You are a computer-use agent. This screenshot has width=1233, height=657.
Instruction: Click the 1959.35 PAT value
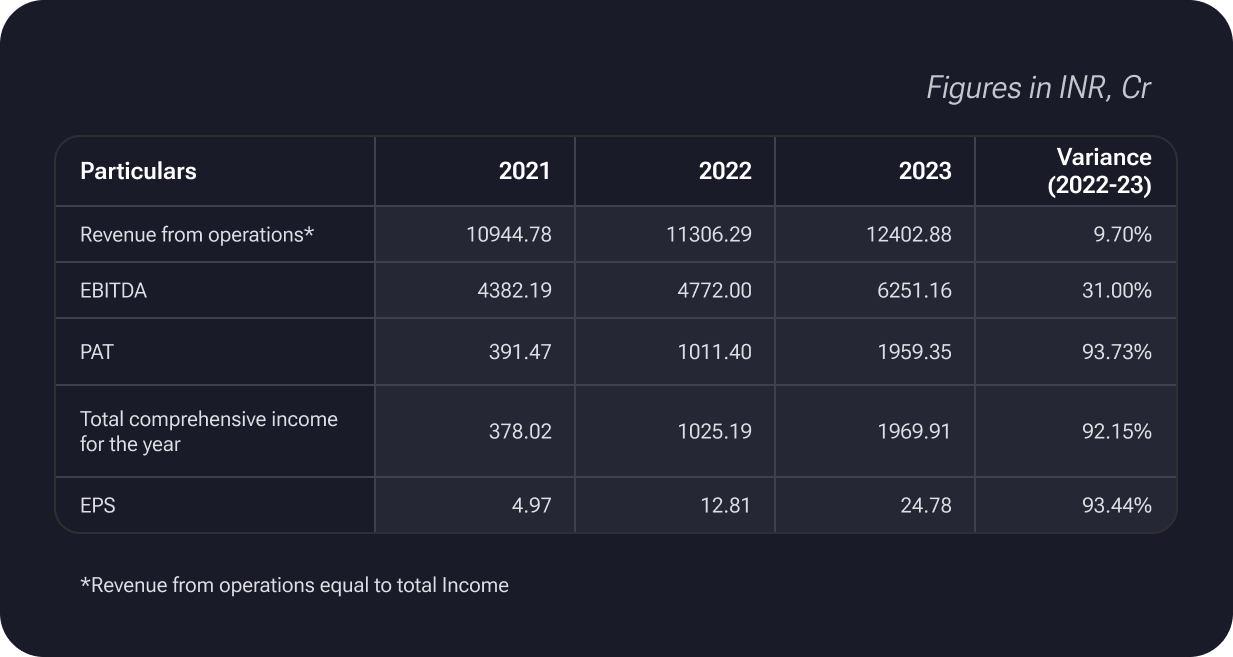tap(914, 352)
